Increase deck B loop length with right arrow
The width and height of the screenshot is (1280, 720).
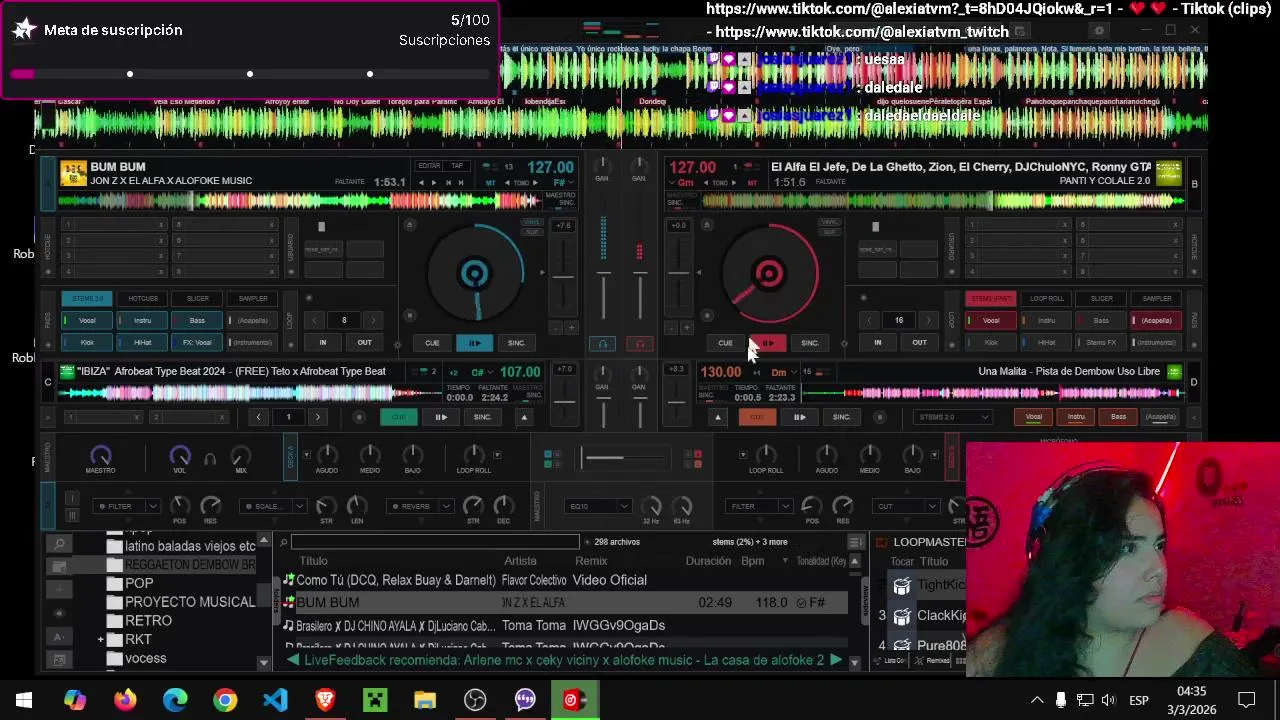point(928,320)
